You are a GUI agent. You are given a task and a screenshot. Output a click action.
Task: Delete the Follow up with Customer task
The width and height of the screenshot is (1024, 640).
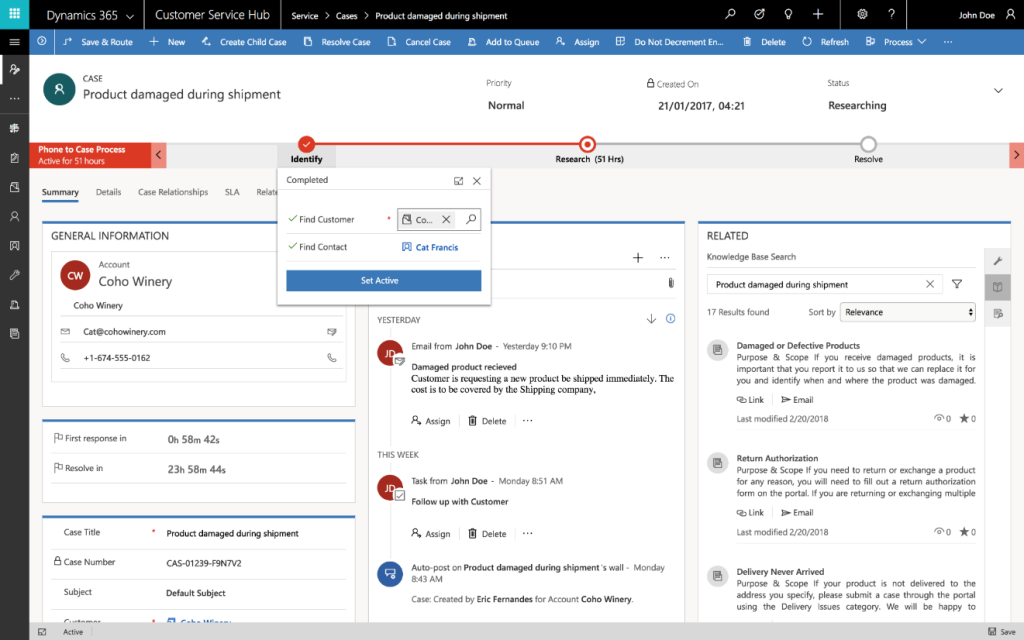tap(487, 534)
